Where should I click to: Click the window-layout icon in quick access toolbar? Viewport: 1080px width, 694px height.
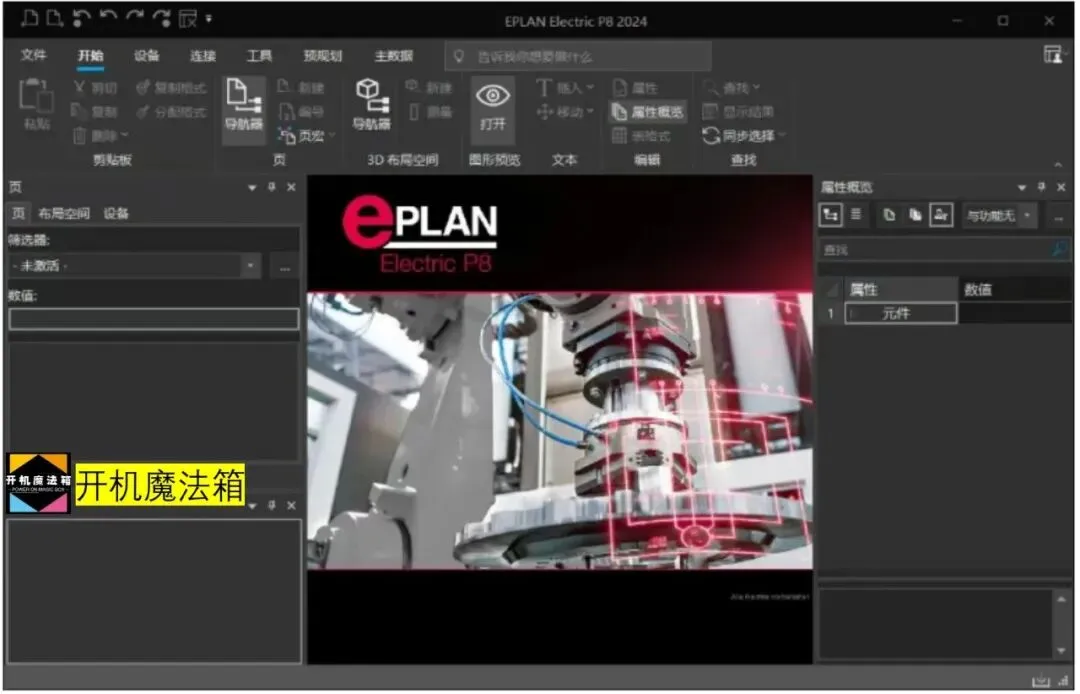189,19
